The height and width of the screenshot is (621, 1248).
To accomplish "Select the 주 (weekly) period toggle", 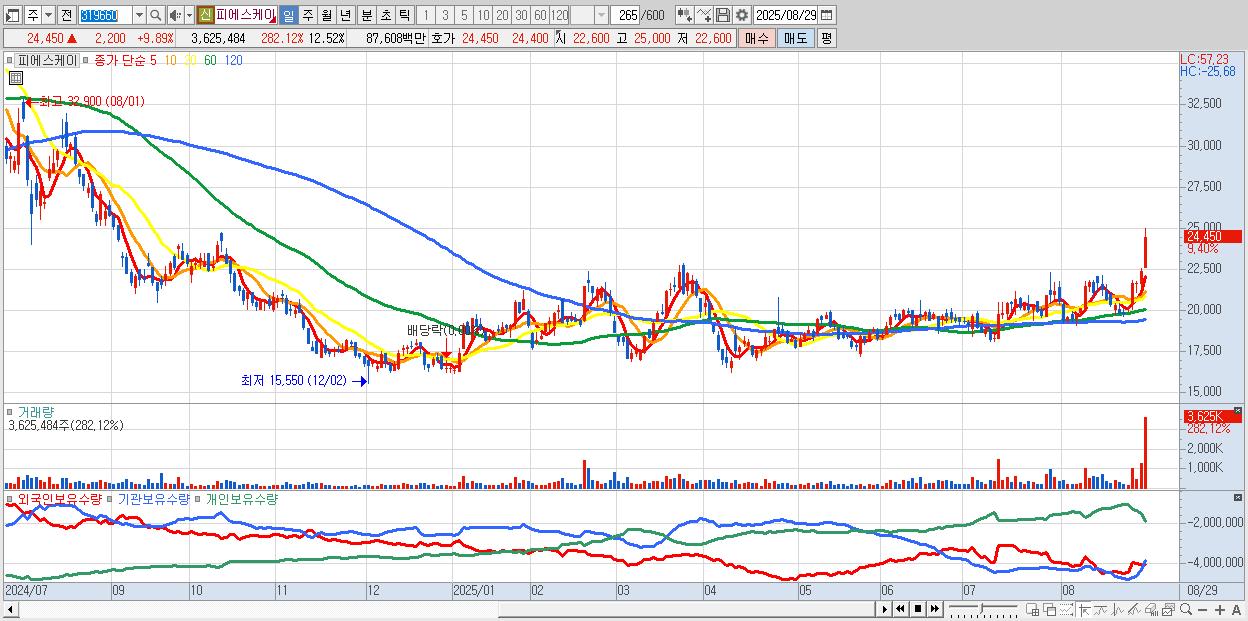I will tap(307, 15).
